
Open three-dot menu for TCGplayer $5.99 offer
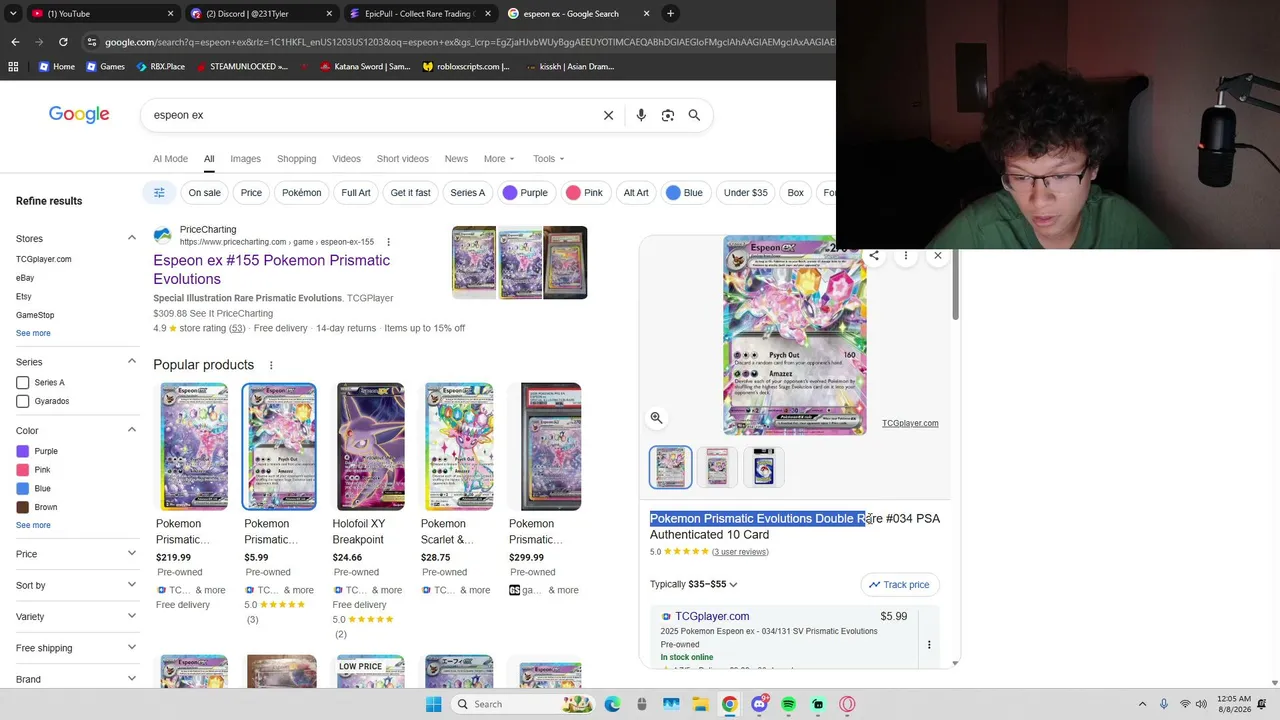click(x=929, y=645)
